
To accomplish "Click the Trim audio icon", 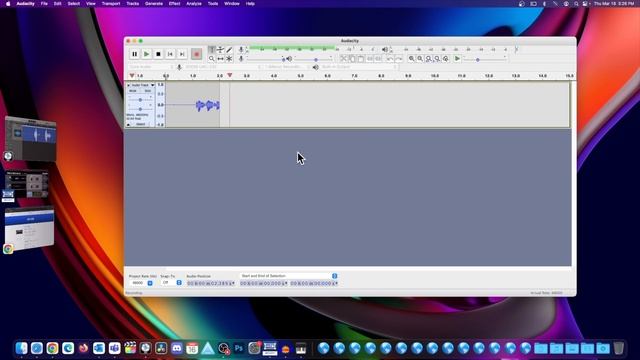I will point(370,59).
